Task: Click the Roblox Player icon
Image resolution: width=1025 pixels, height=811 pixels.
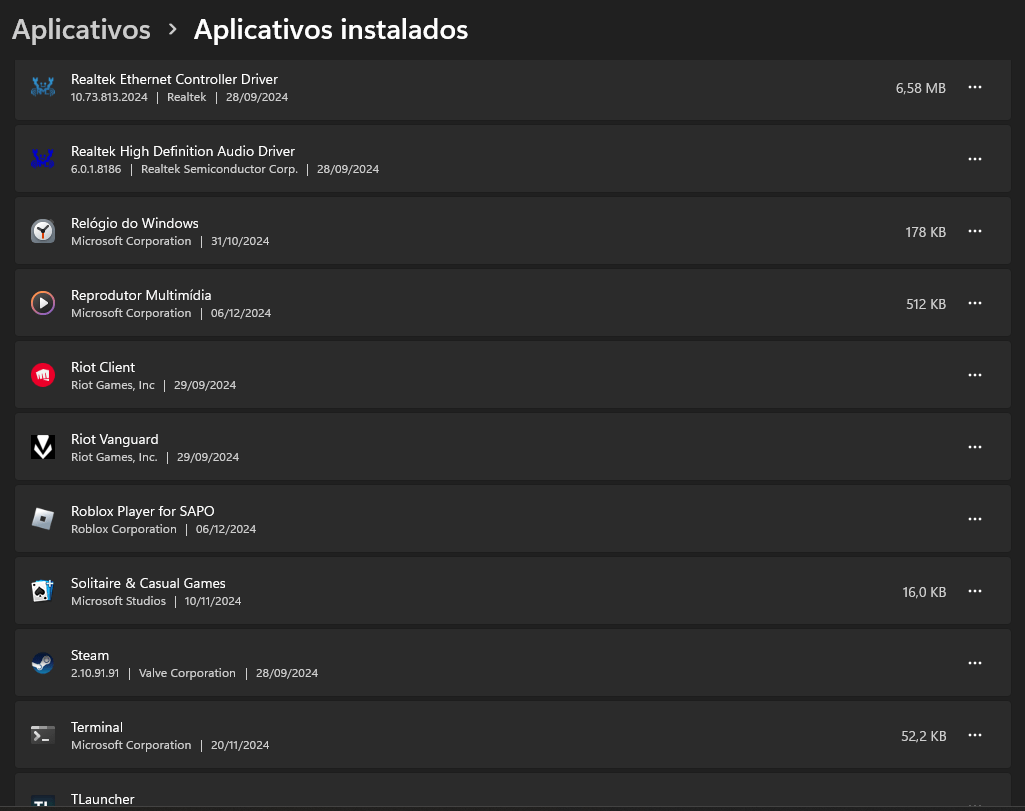Action: point(43,519)
